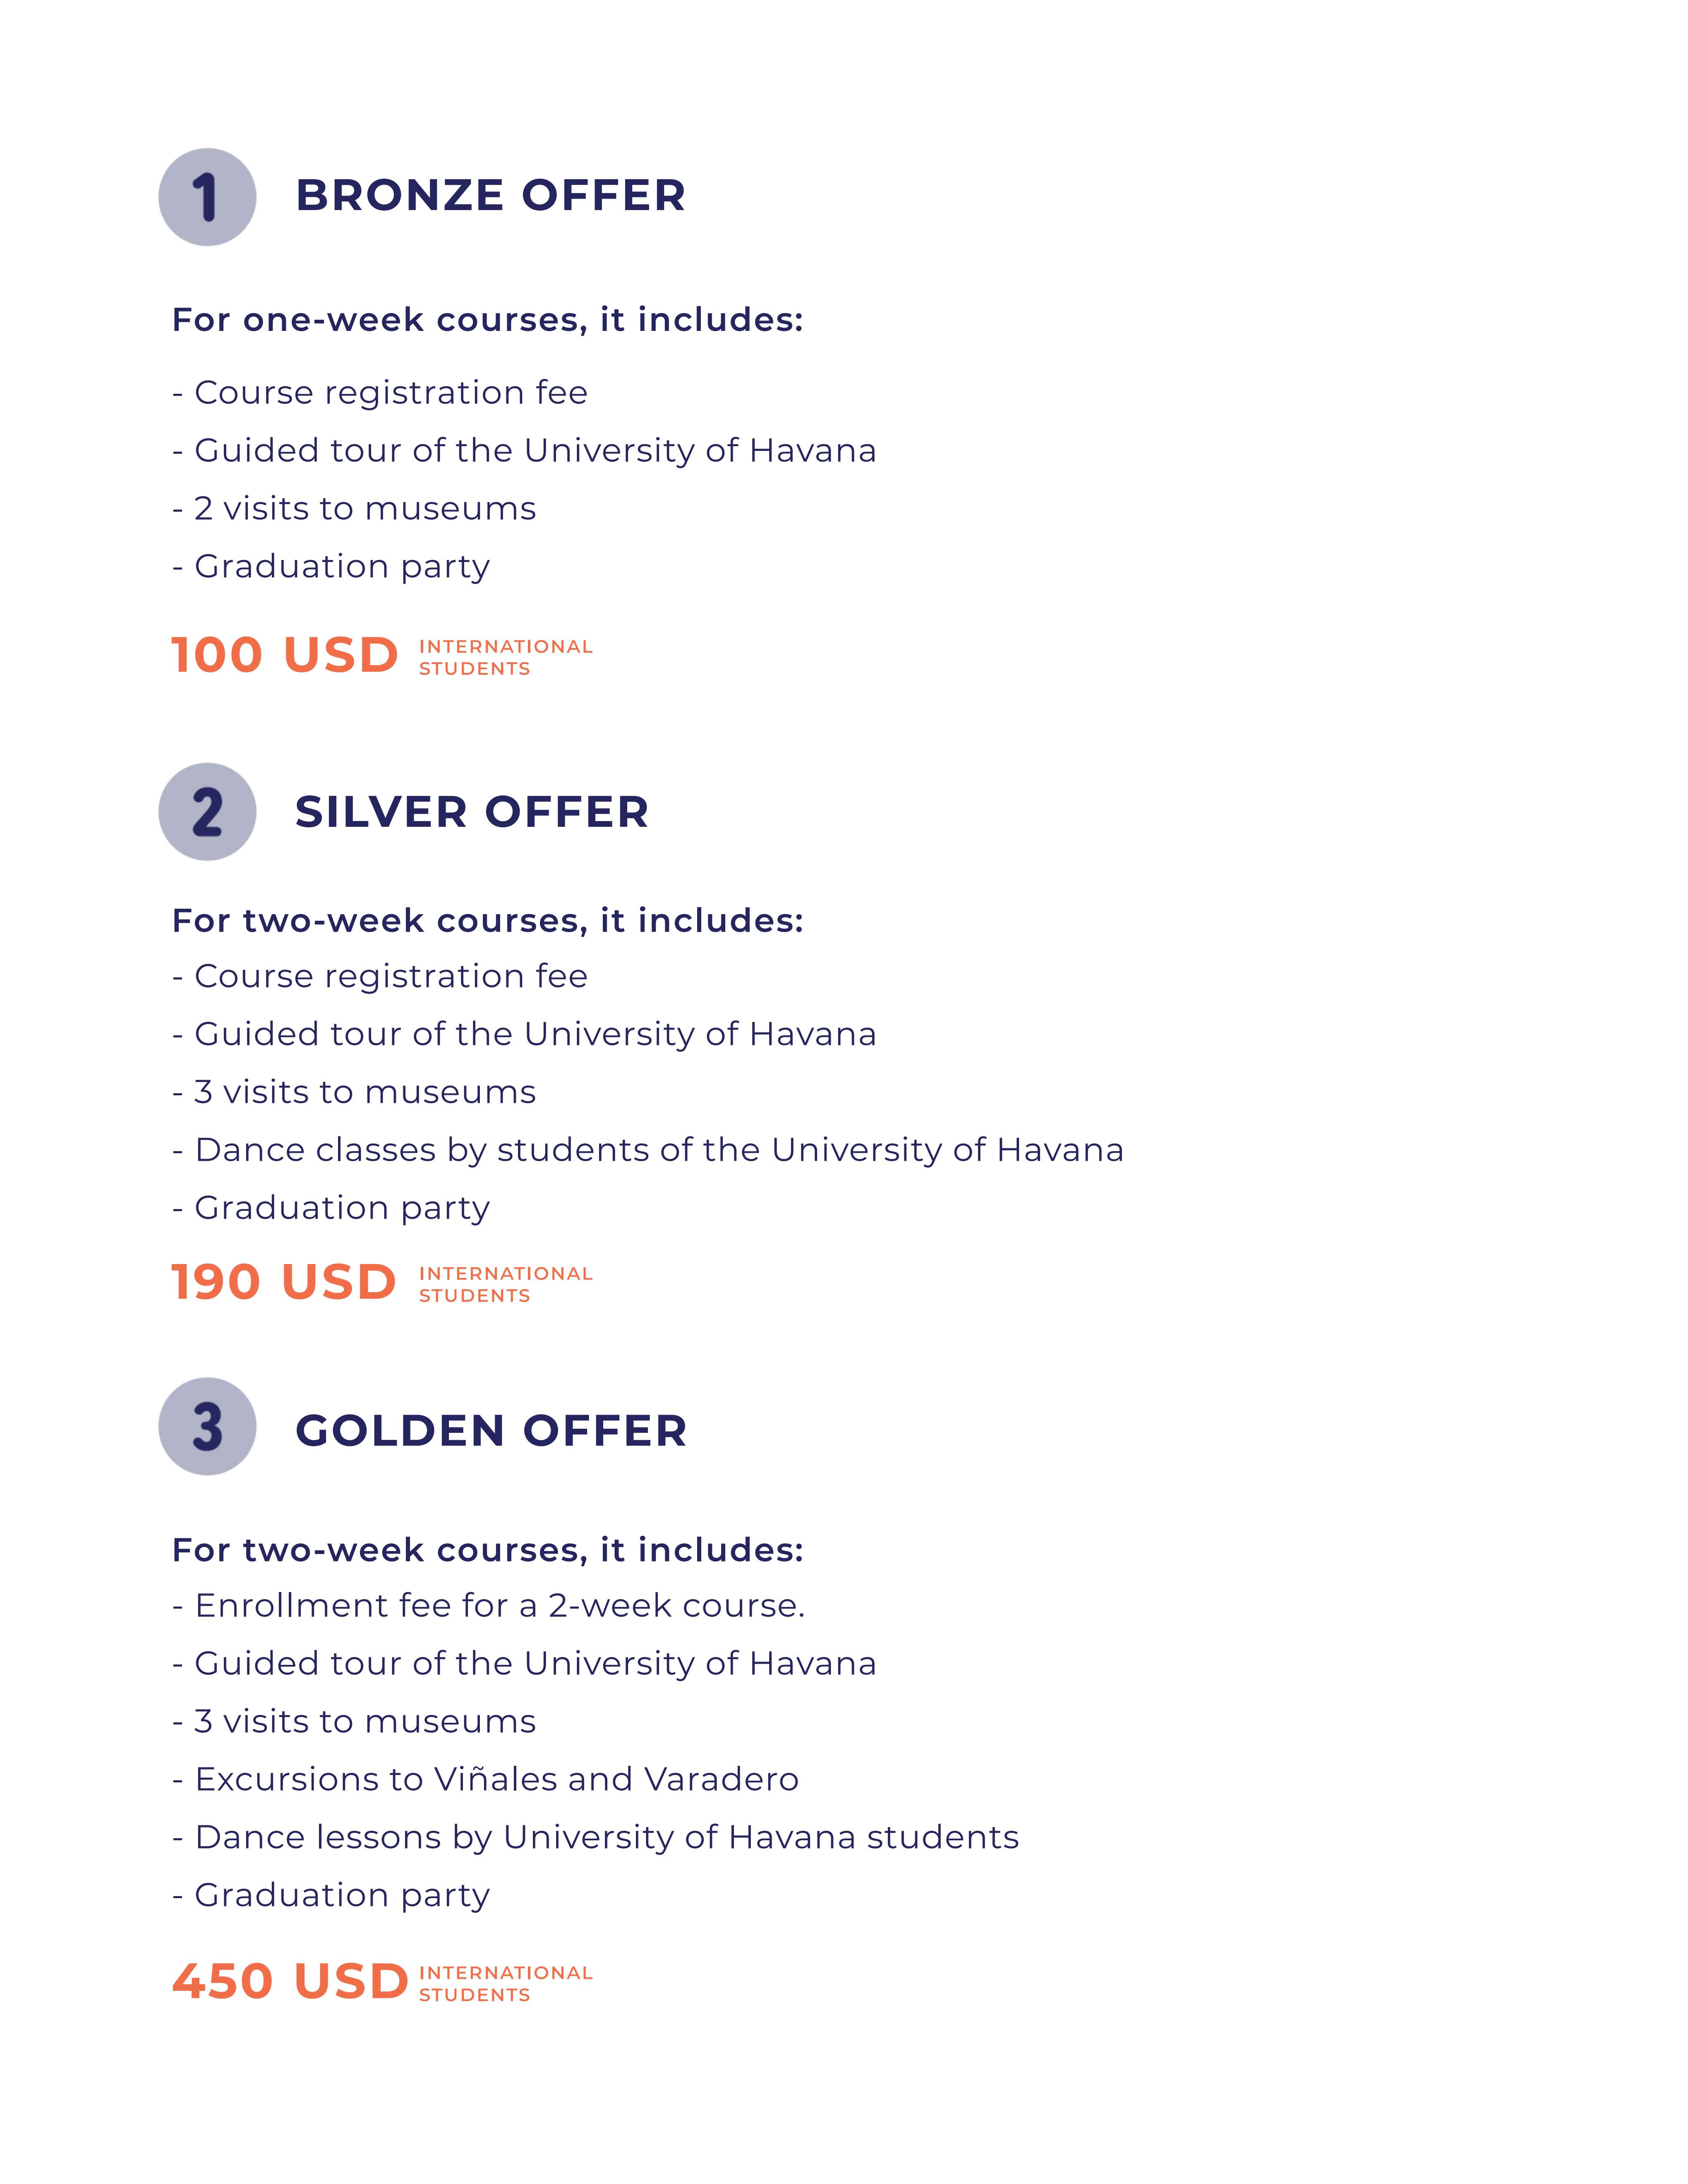1688x2184 pixels.
Task: Click the number 3 circle icon
Action: coord(207,1427)
